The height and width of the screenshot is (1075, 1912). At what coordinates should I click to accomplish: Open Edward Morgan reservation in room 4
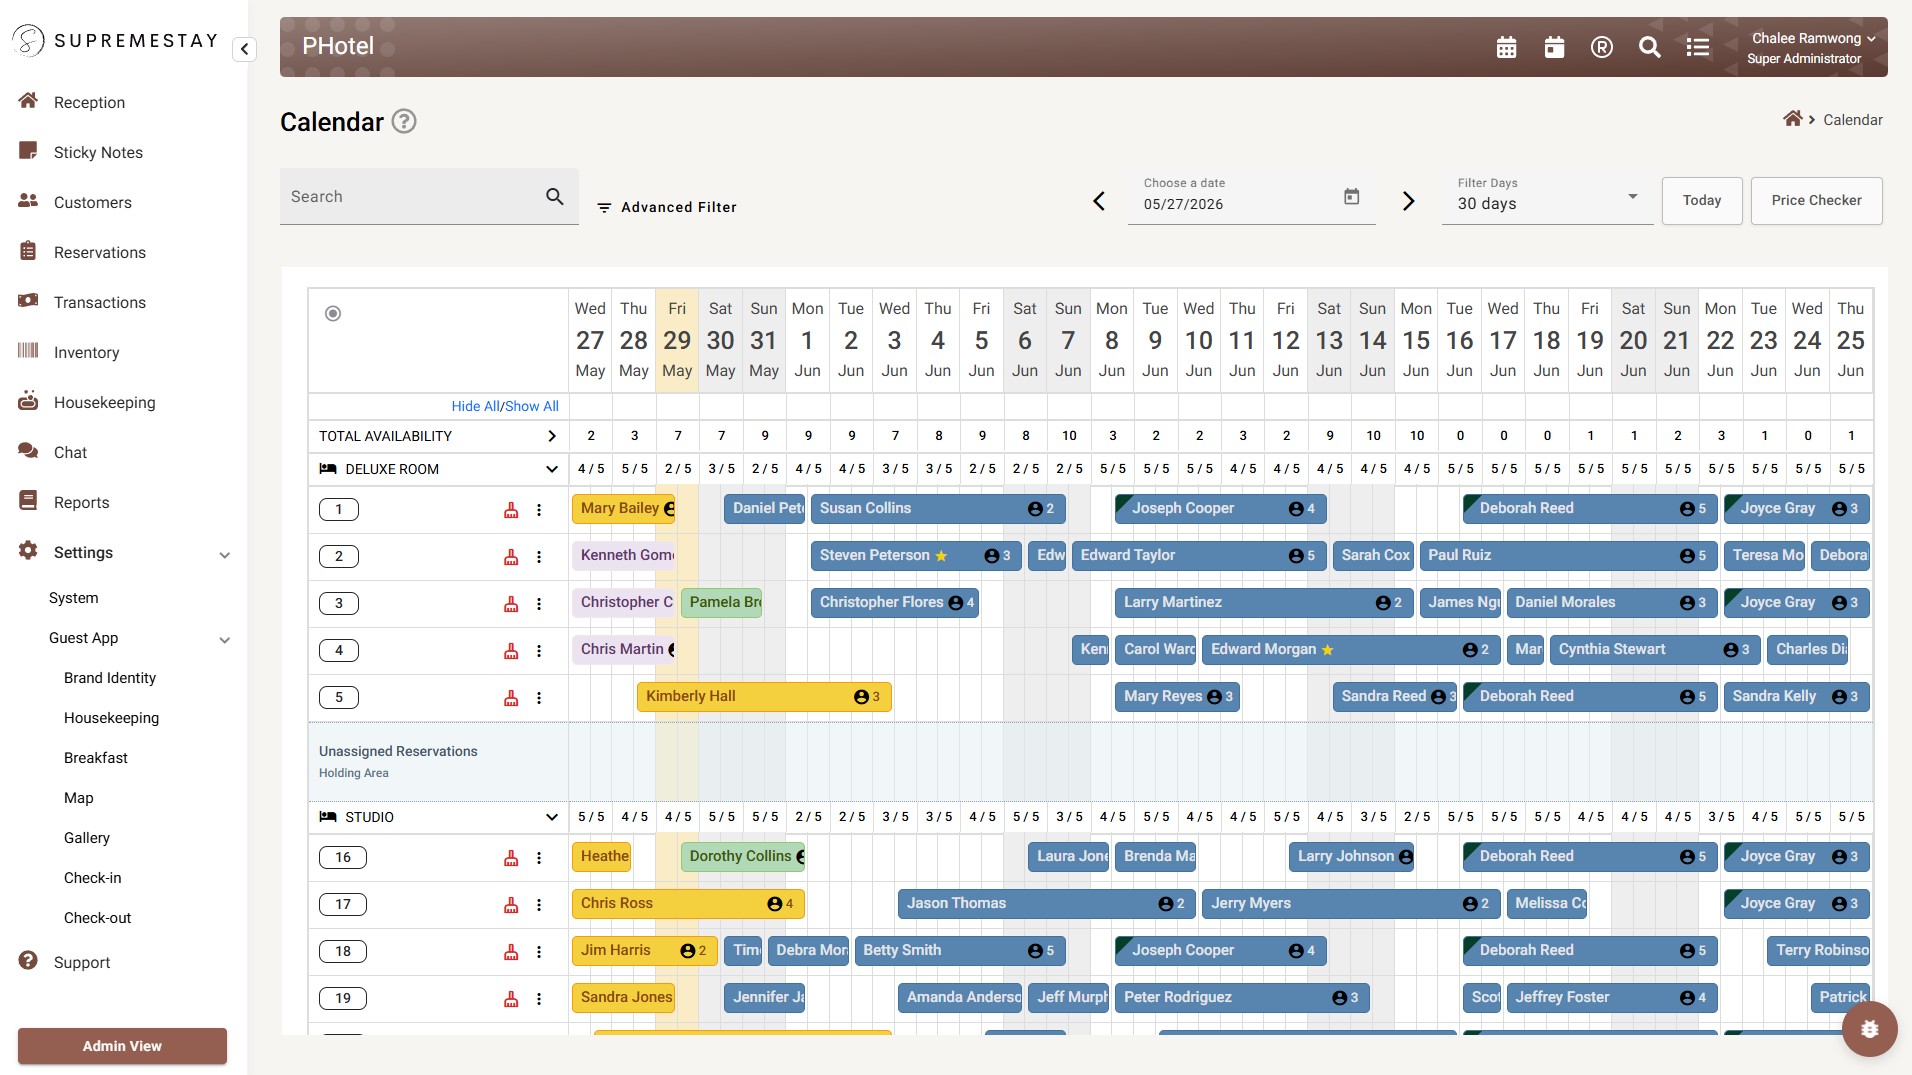coord(1351,650)
